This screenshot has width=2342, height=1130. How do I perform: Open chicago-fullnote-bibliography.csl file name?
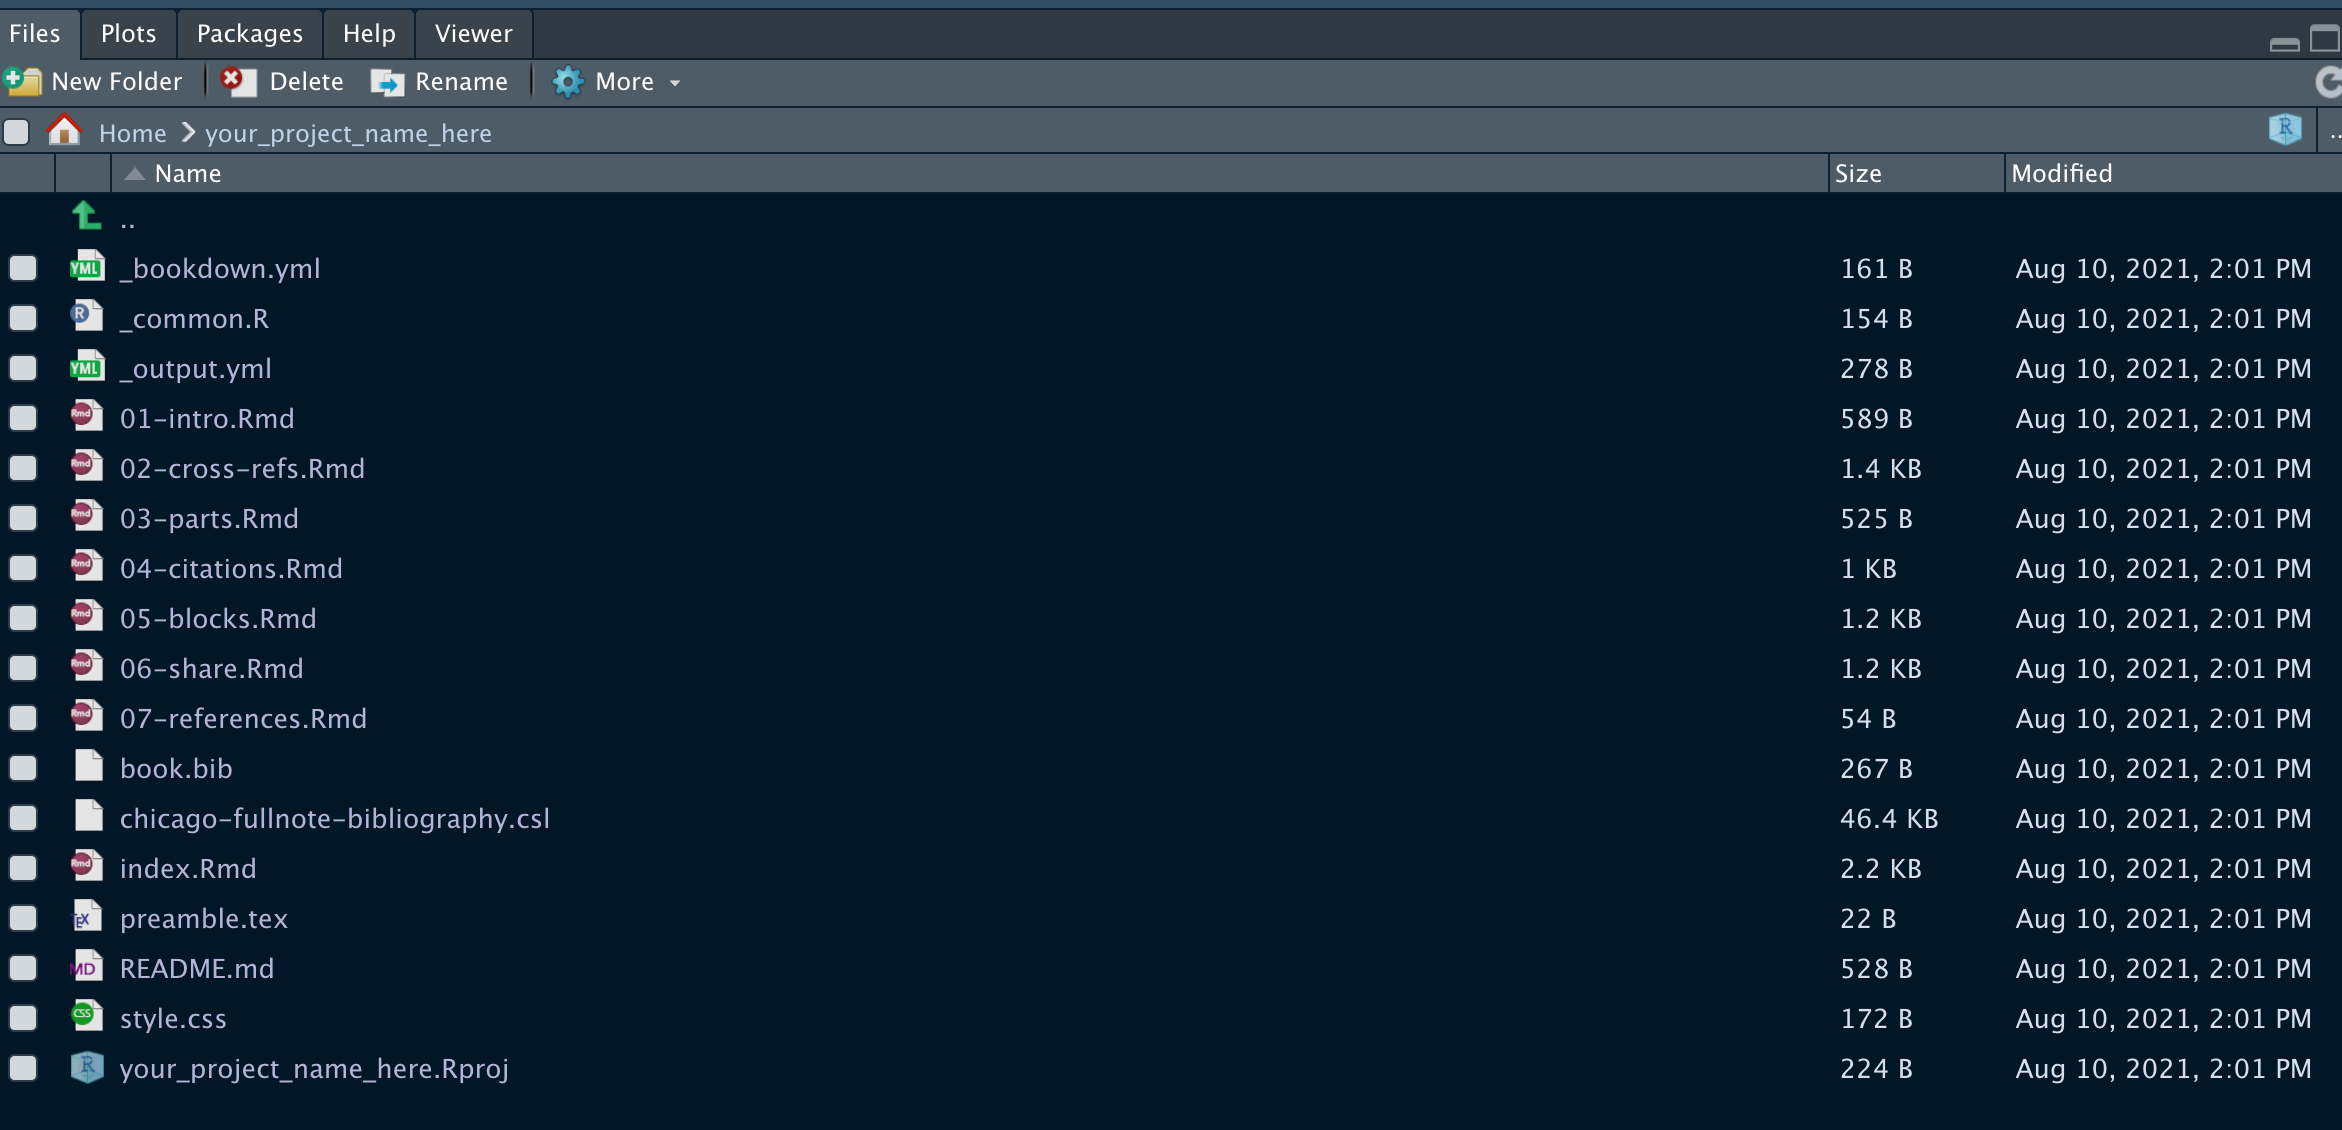[x=335, y=818]
